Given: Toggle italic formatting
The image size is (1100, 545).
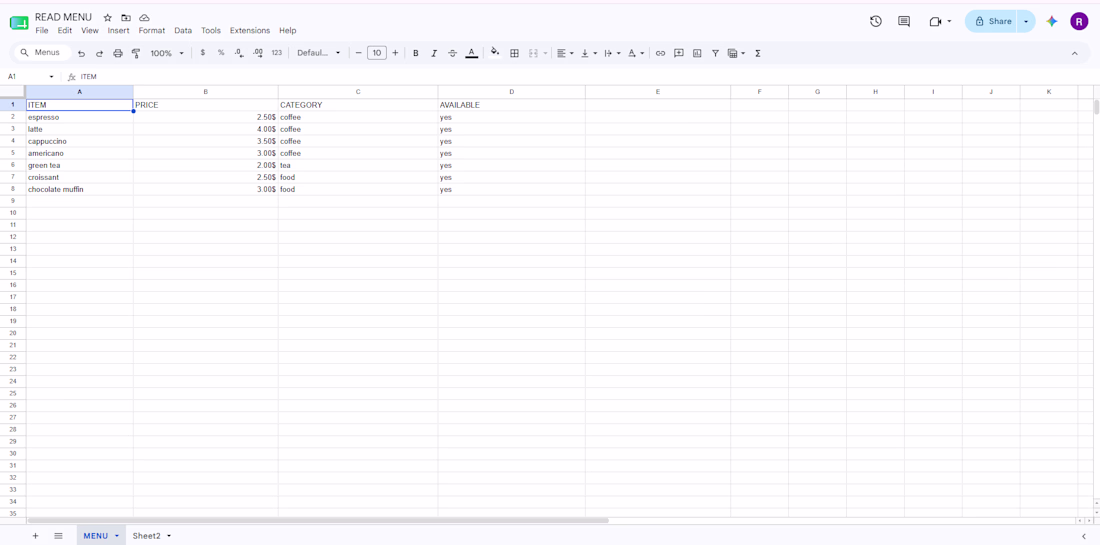Looking at the screenshot, I should [x=434, y=53].
